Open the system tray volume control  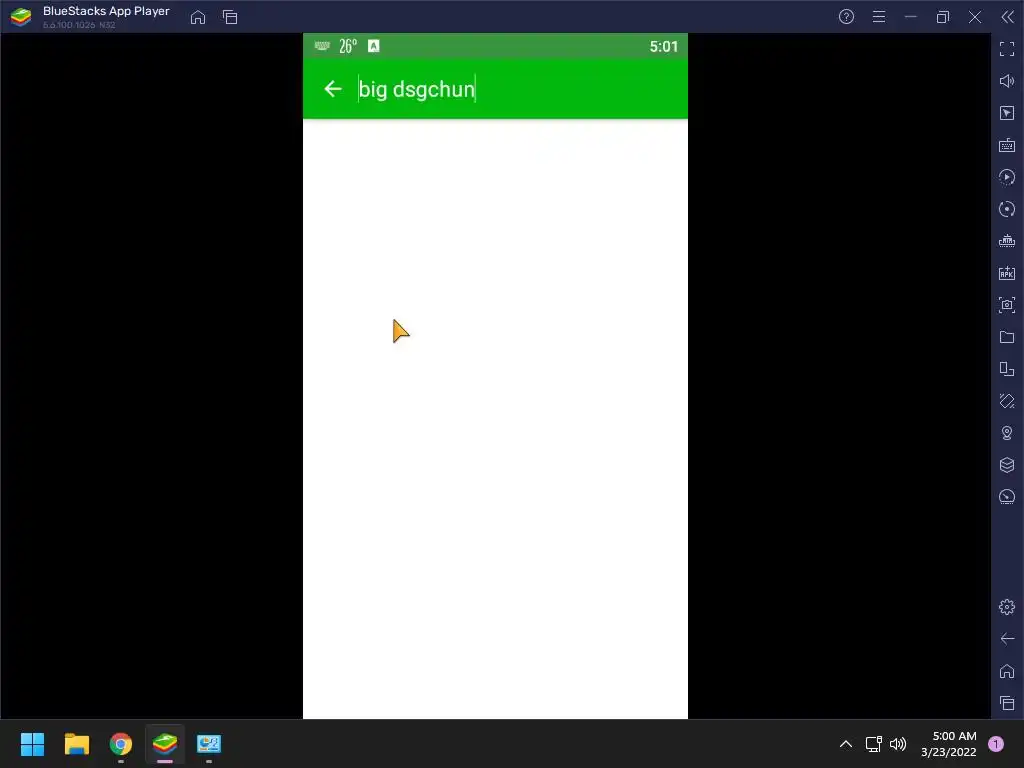coord(899,744)
